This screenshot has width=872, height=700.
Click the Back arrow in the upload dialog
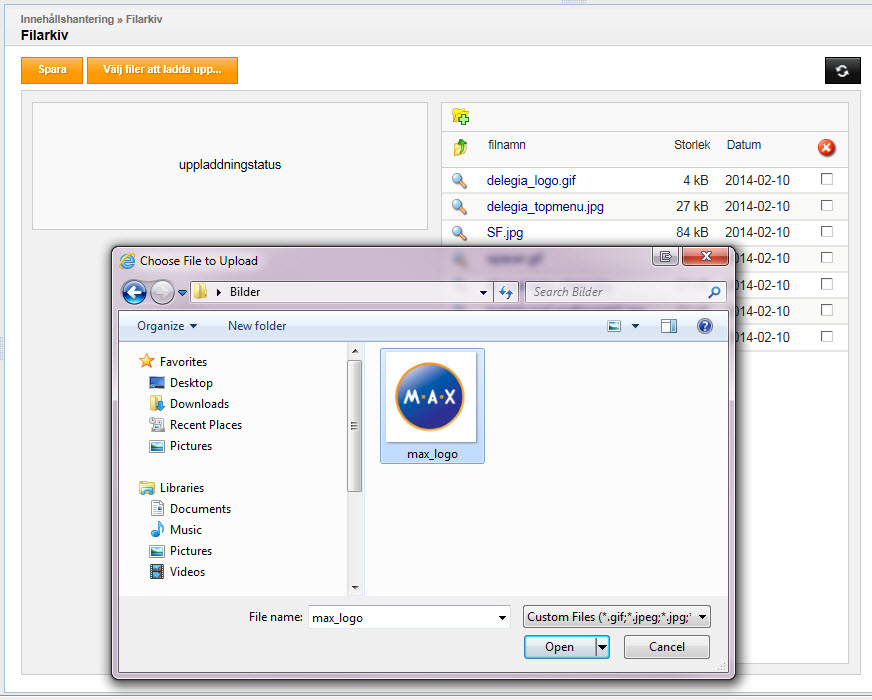point(134,292)
